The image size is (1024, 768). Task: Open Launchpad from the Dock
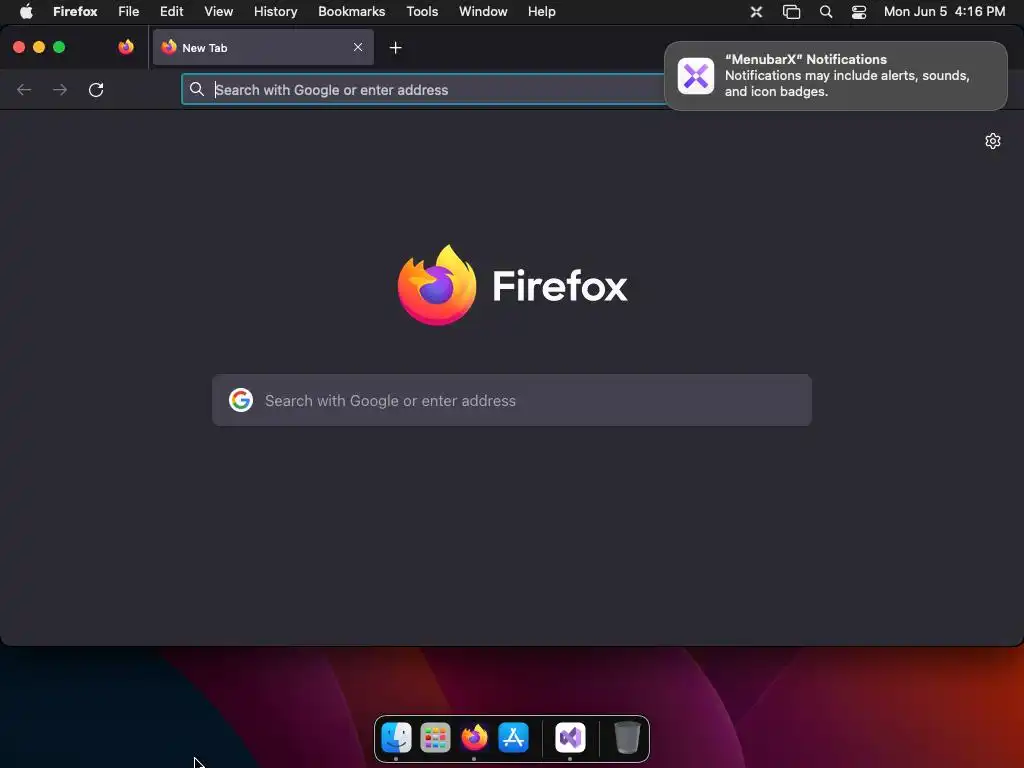[435, 737]
